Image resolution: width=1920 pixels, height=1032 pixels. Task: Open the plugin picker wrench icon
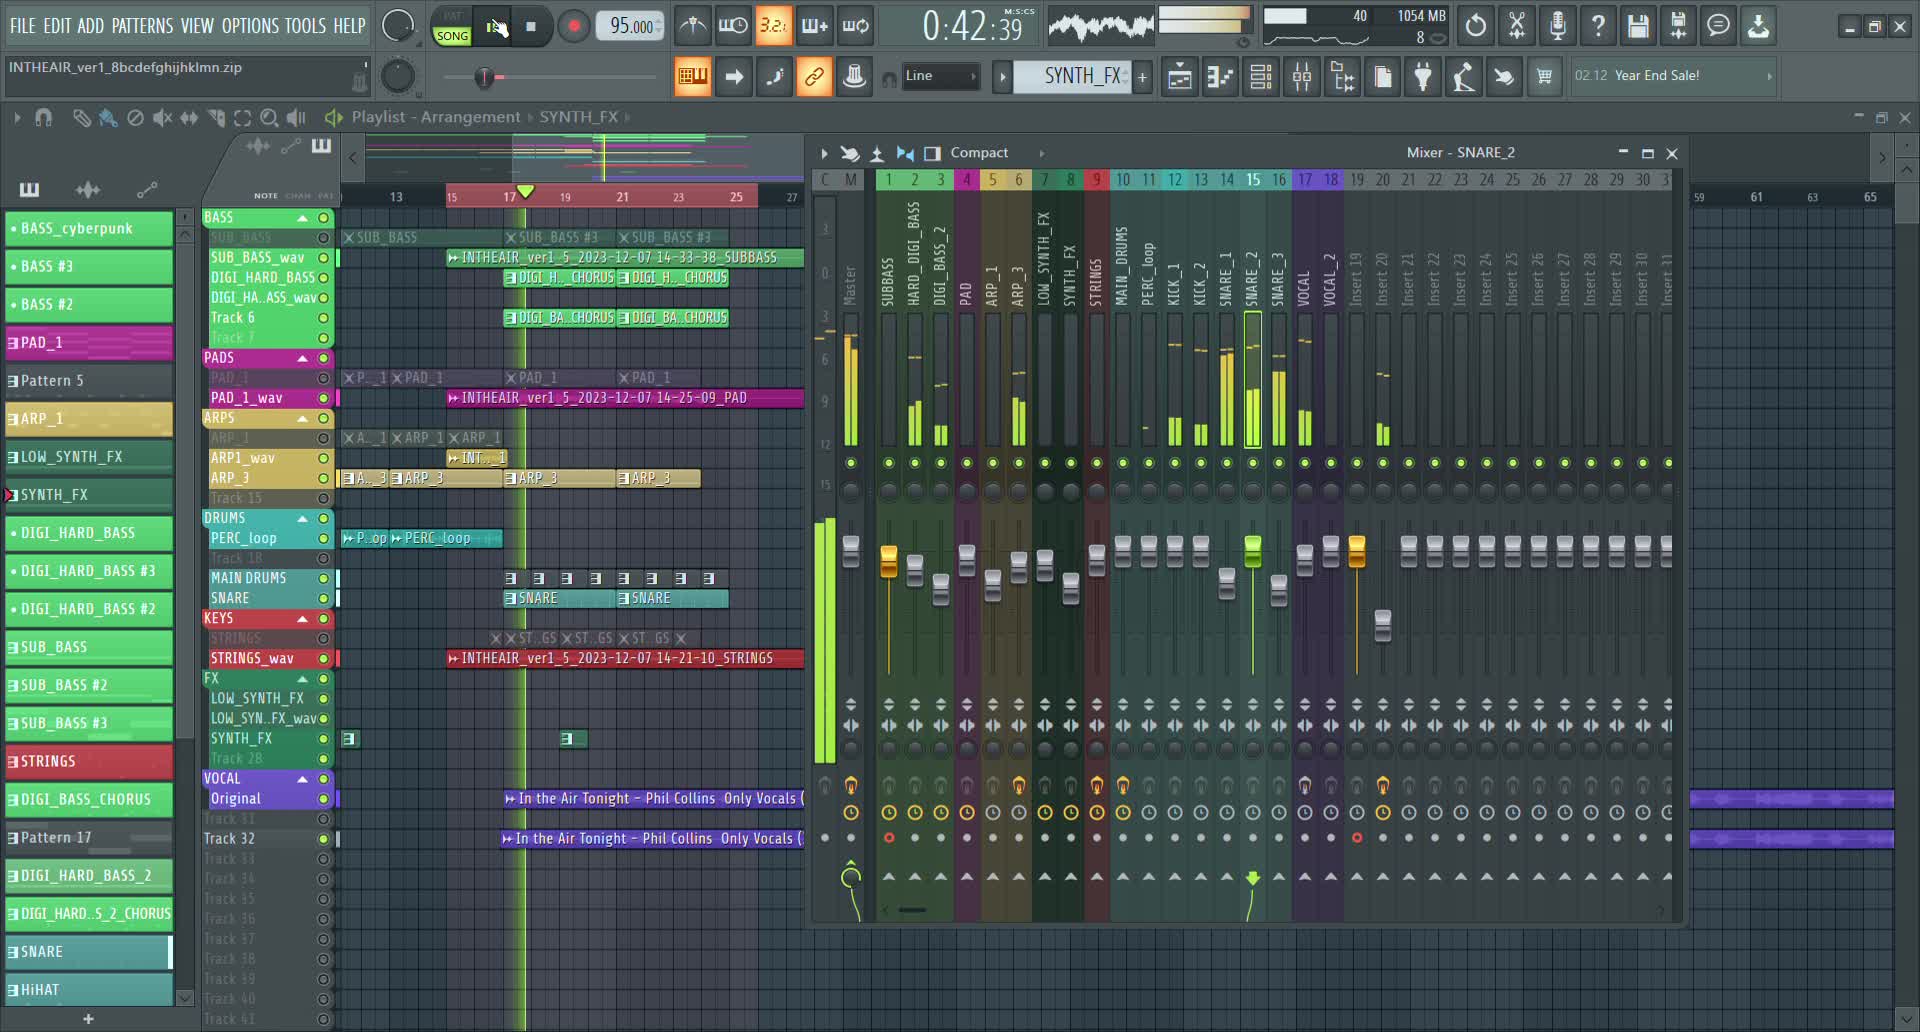click(1423, 76)
